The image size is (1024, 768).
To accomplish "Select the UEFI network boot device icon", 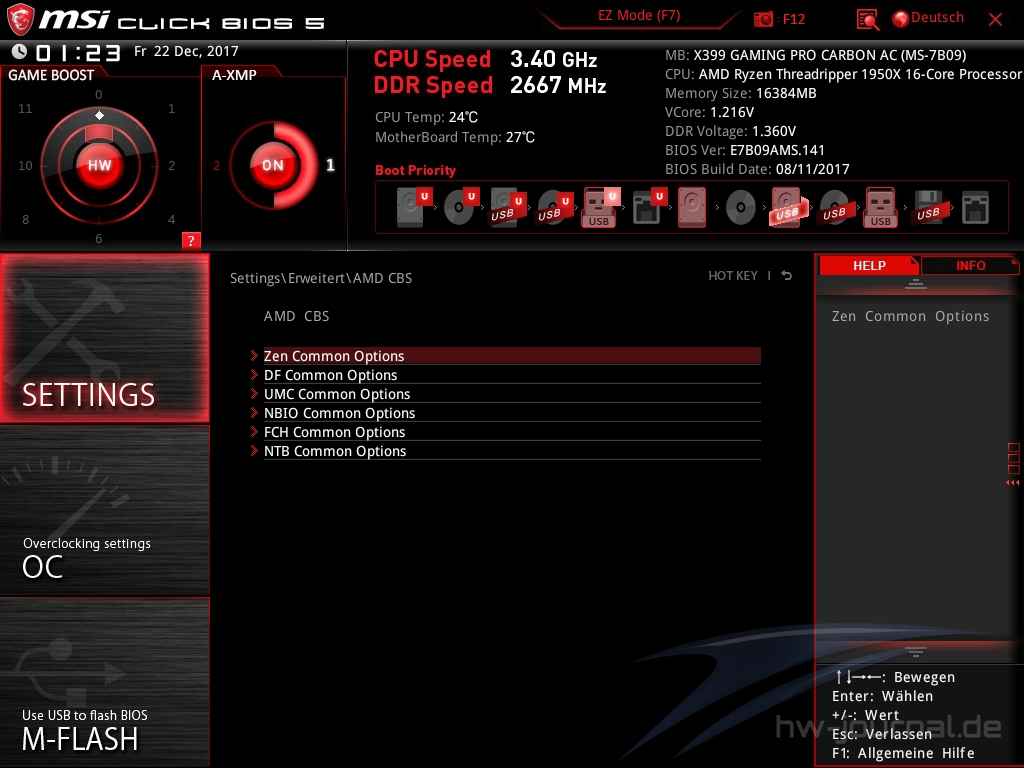I will pos(648,208).
